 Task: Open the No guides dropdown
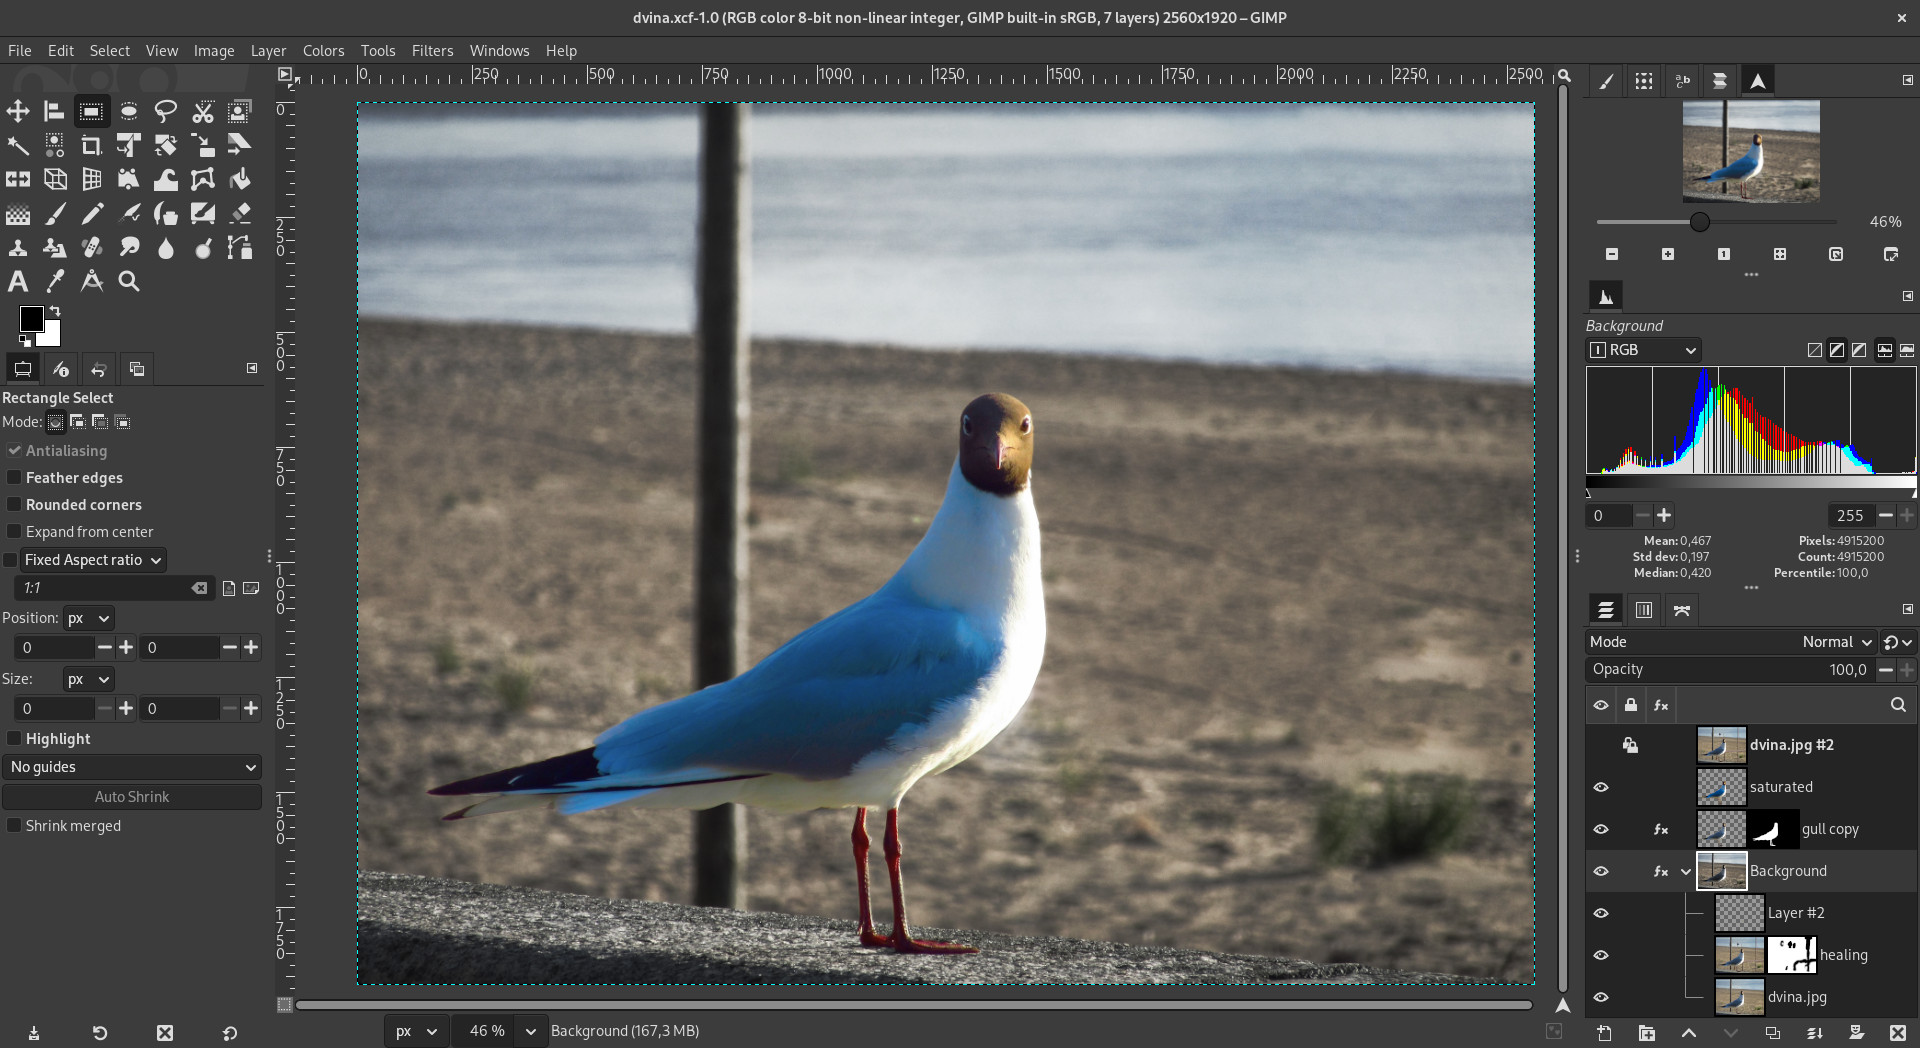click(x=132, y=767)
